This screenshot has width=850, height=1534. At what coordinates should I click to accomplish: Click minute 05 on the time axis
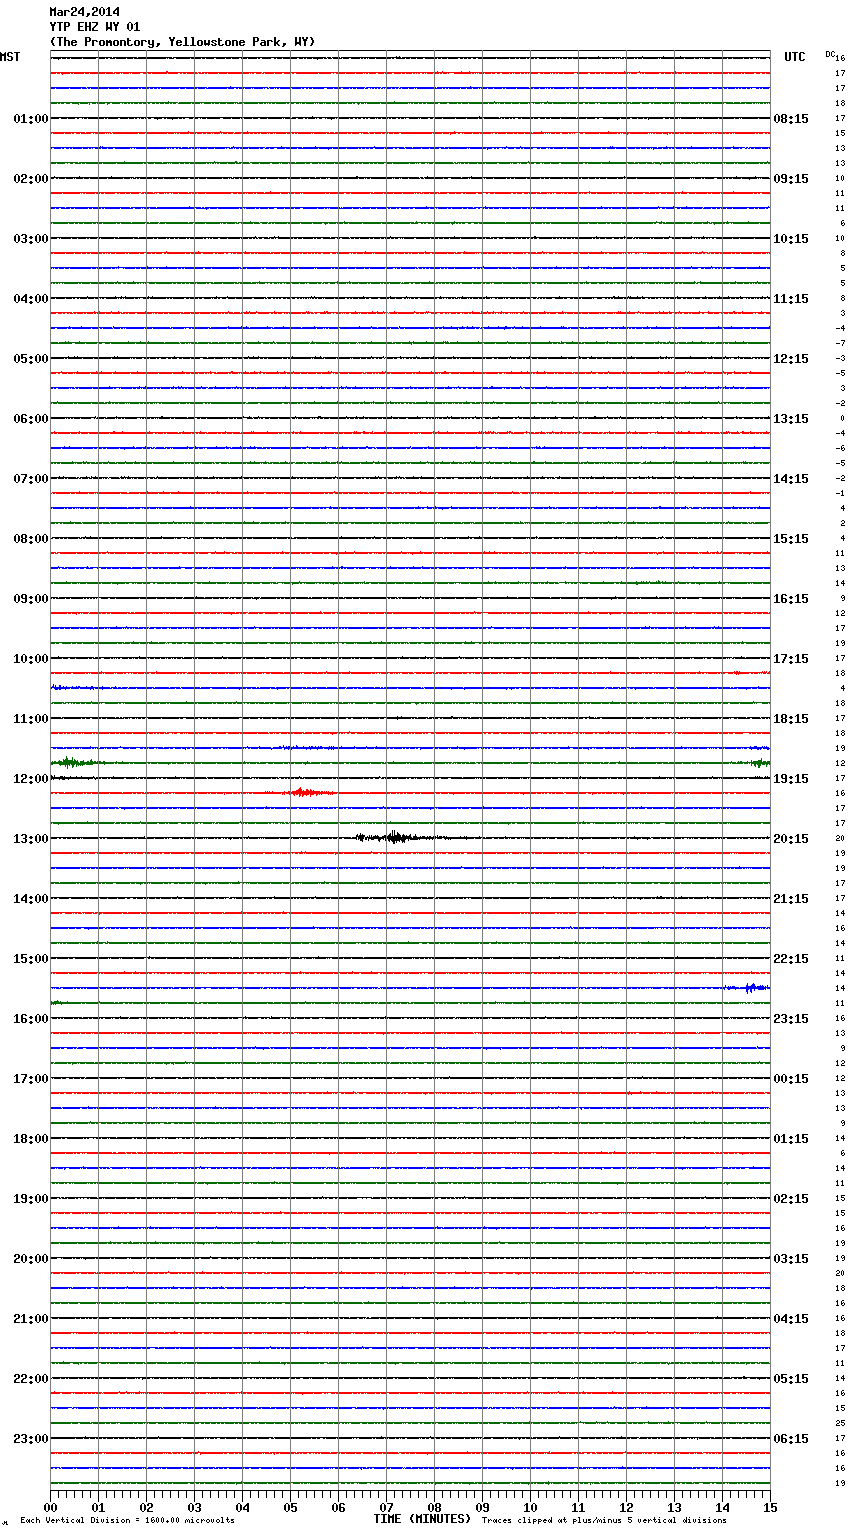(290, 1507)
